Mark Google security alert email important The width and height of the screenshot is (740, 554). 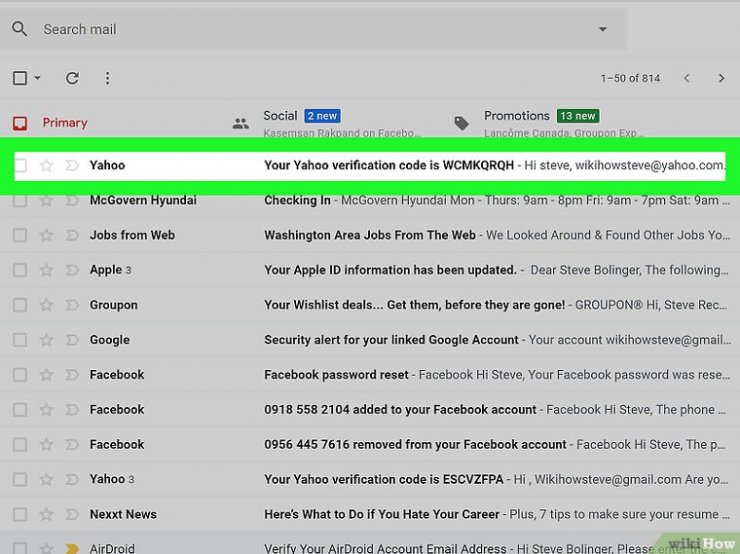point(72,340)
